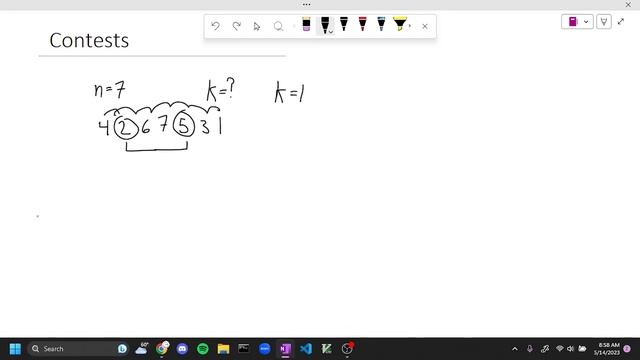Open the weather widget on taskbar
The image size is (640, 360).
[x=142, y=349]
